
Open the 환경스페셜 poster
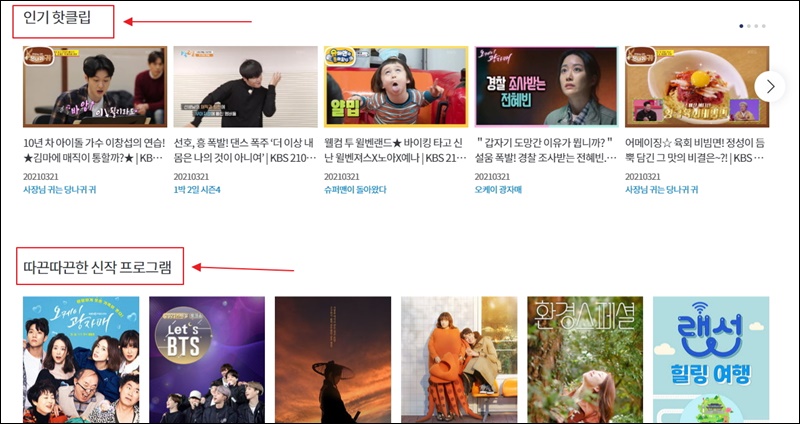(x=585, y=360)
